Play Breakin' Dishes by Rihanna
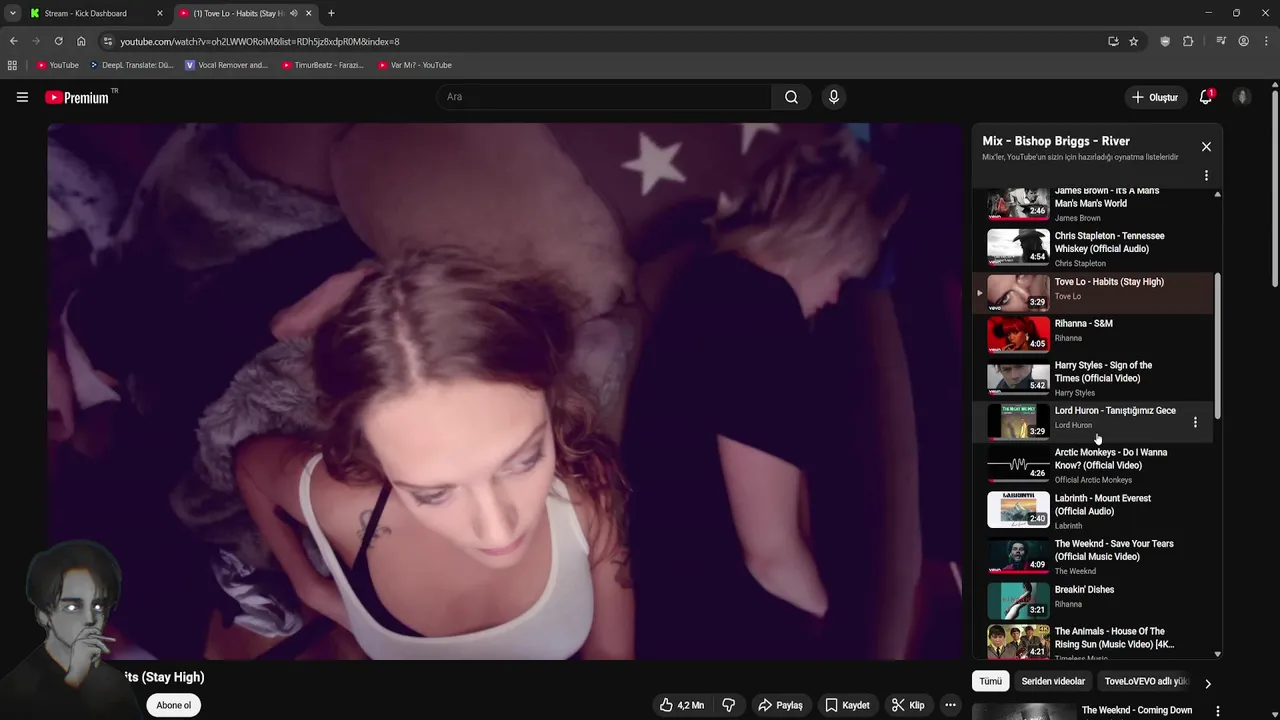The height and width of the screenshot is (720, 1280). (x=1094, y=600)
